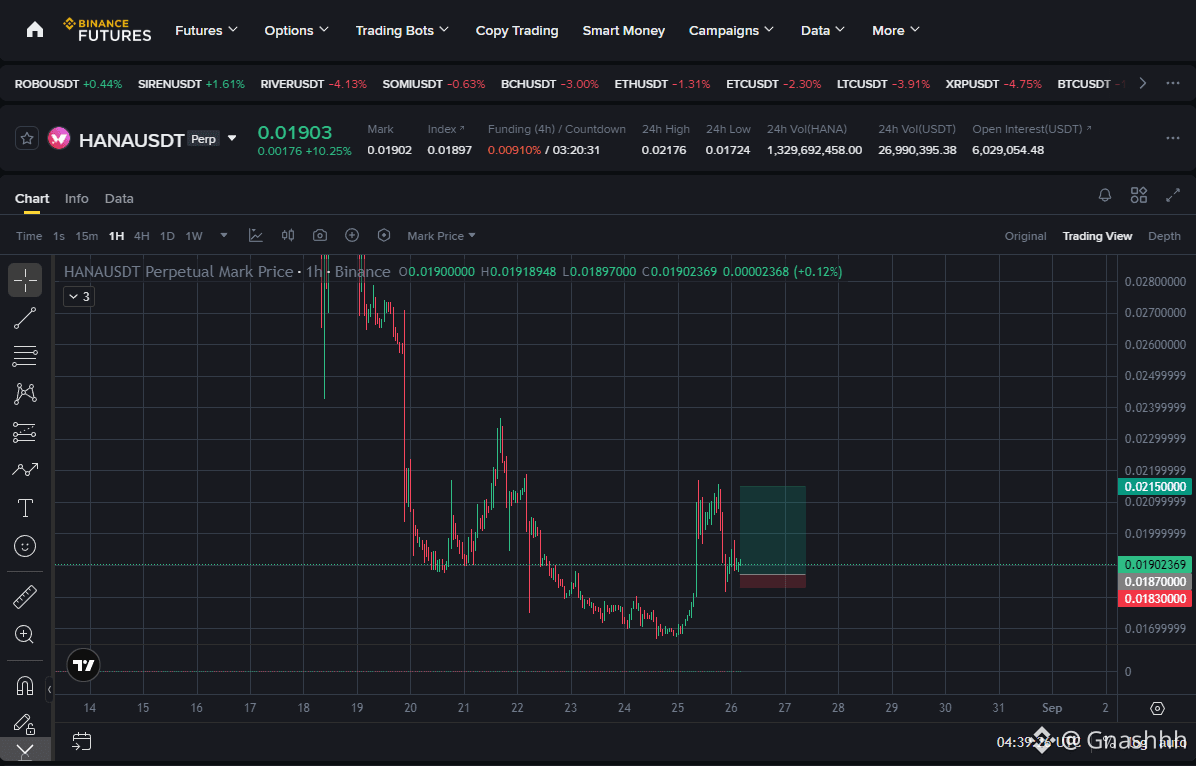Open price alert bell icon

point(1104,195)
